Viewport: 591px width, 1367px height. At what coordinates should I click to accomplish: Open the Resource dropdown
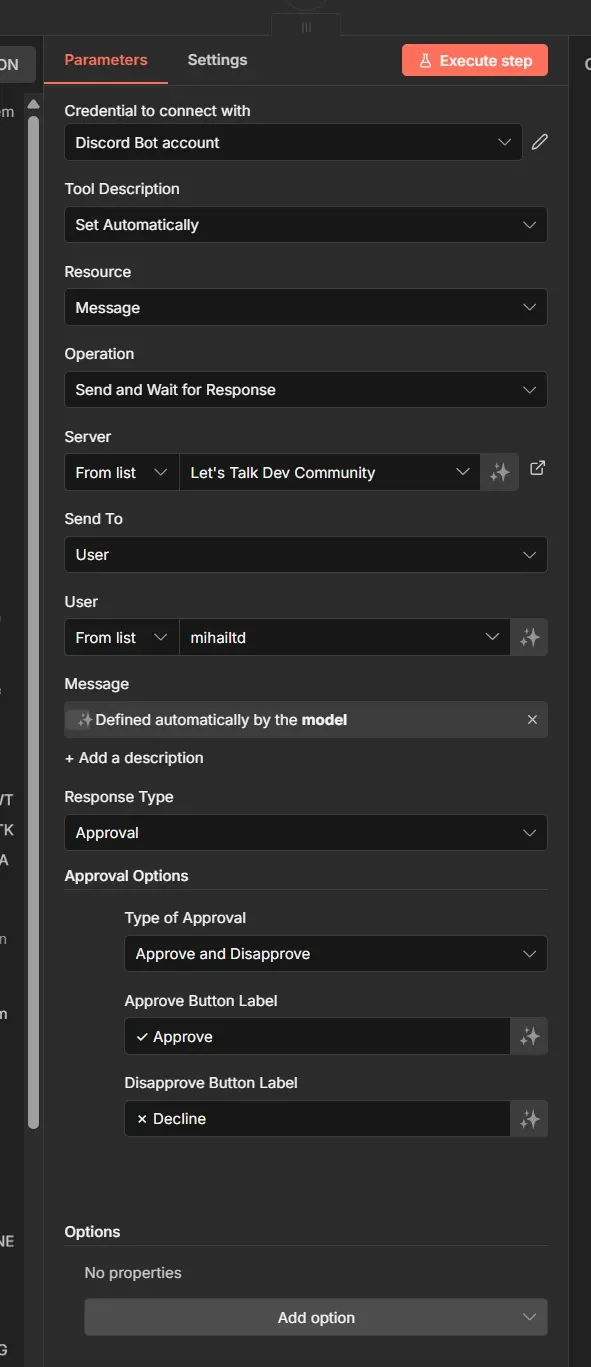pos(306,307)
